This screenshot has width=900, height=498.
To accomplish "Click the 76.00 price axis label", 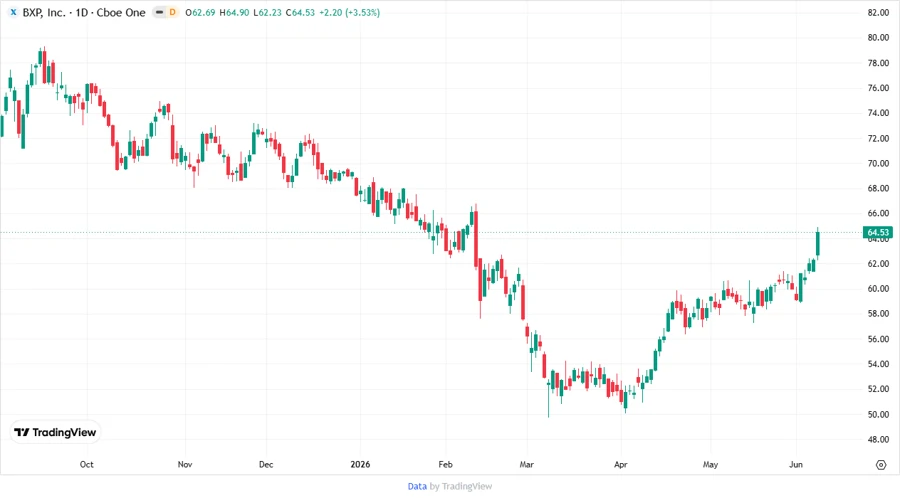I will click(x=878, y=88).
